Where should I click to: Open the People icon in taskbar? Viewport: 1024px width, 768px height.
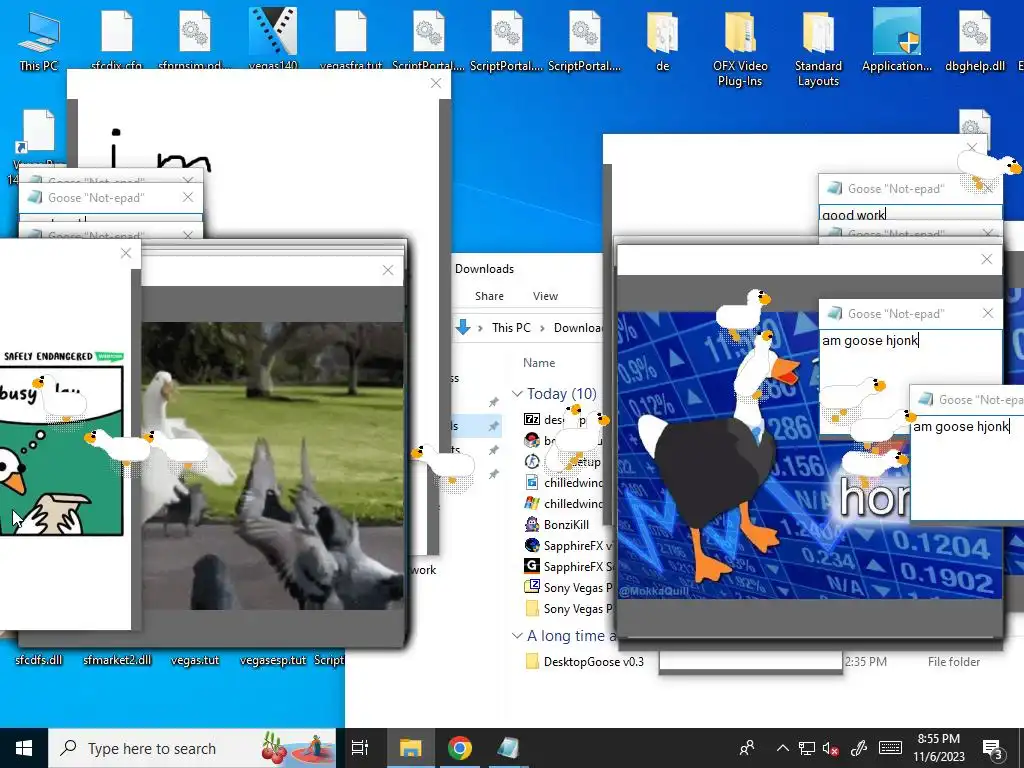746,748
